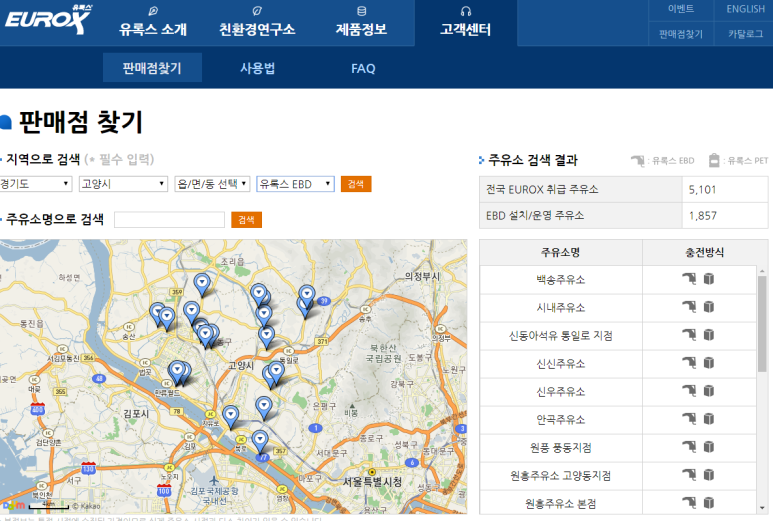Image resolution: width=773 pixels, height=521 pixels.
Task: Open the 이벤트 link
Action: tap(681, 9)
